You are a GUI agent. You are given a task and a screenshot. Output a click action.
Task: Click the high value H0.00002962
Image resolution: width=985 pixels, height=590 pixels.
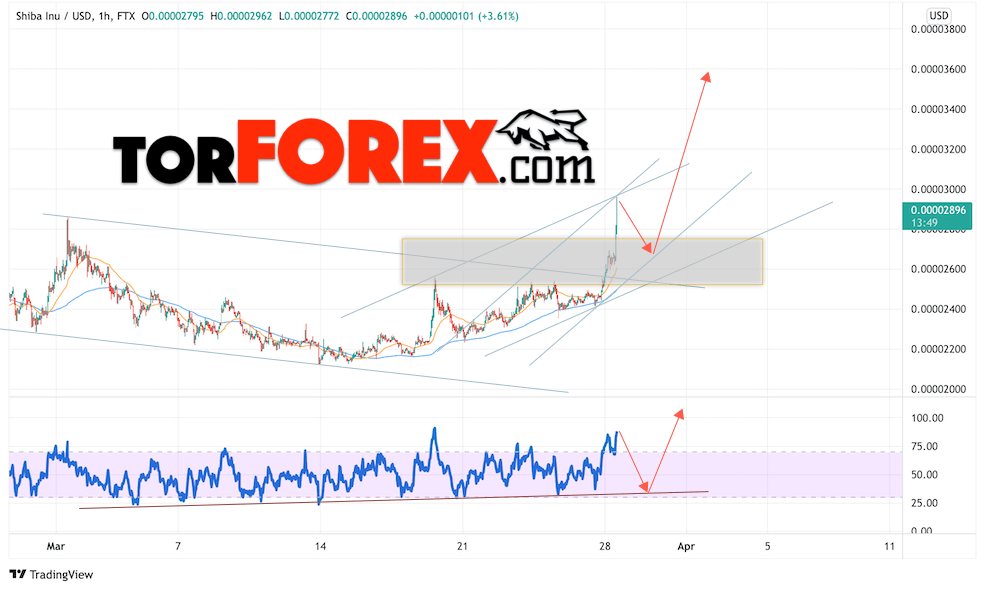[x=241, y=16]
